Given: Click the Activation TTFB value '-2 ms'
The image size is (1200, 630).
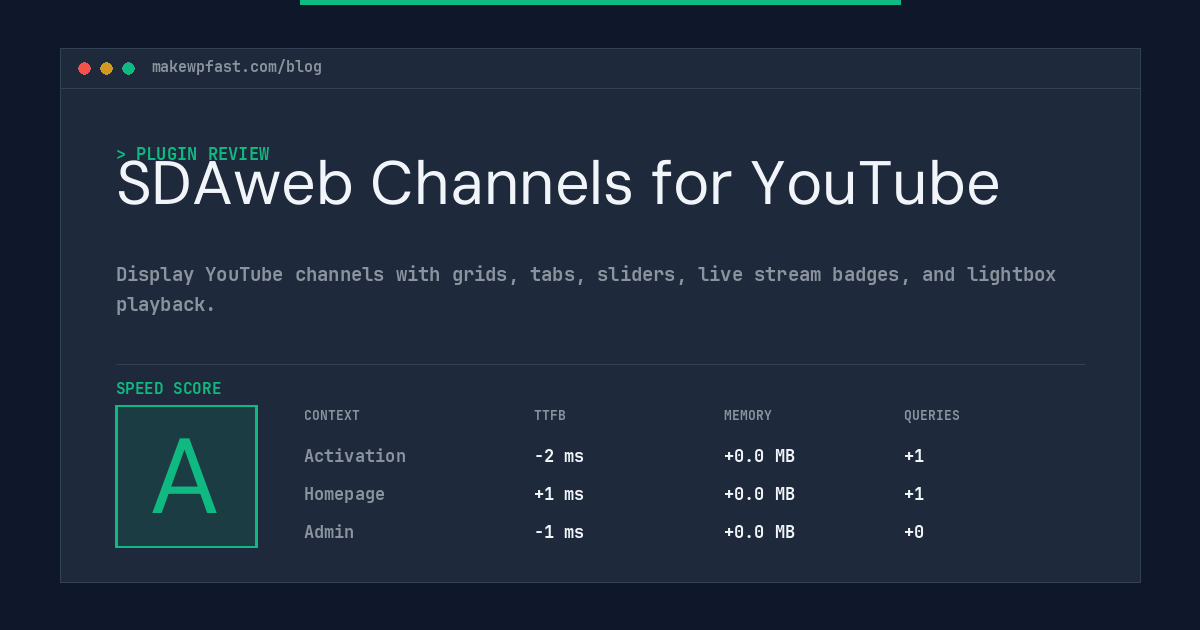Looking at the screenshot, I should (x=559, y=456).
